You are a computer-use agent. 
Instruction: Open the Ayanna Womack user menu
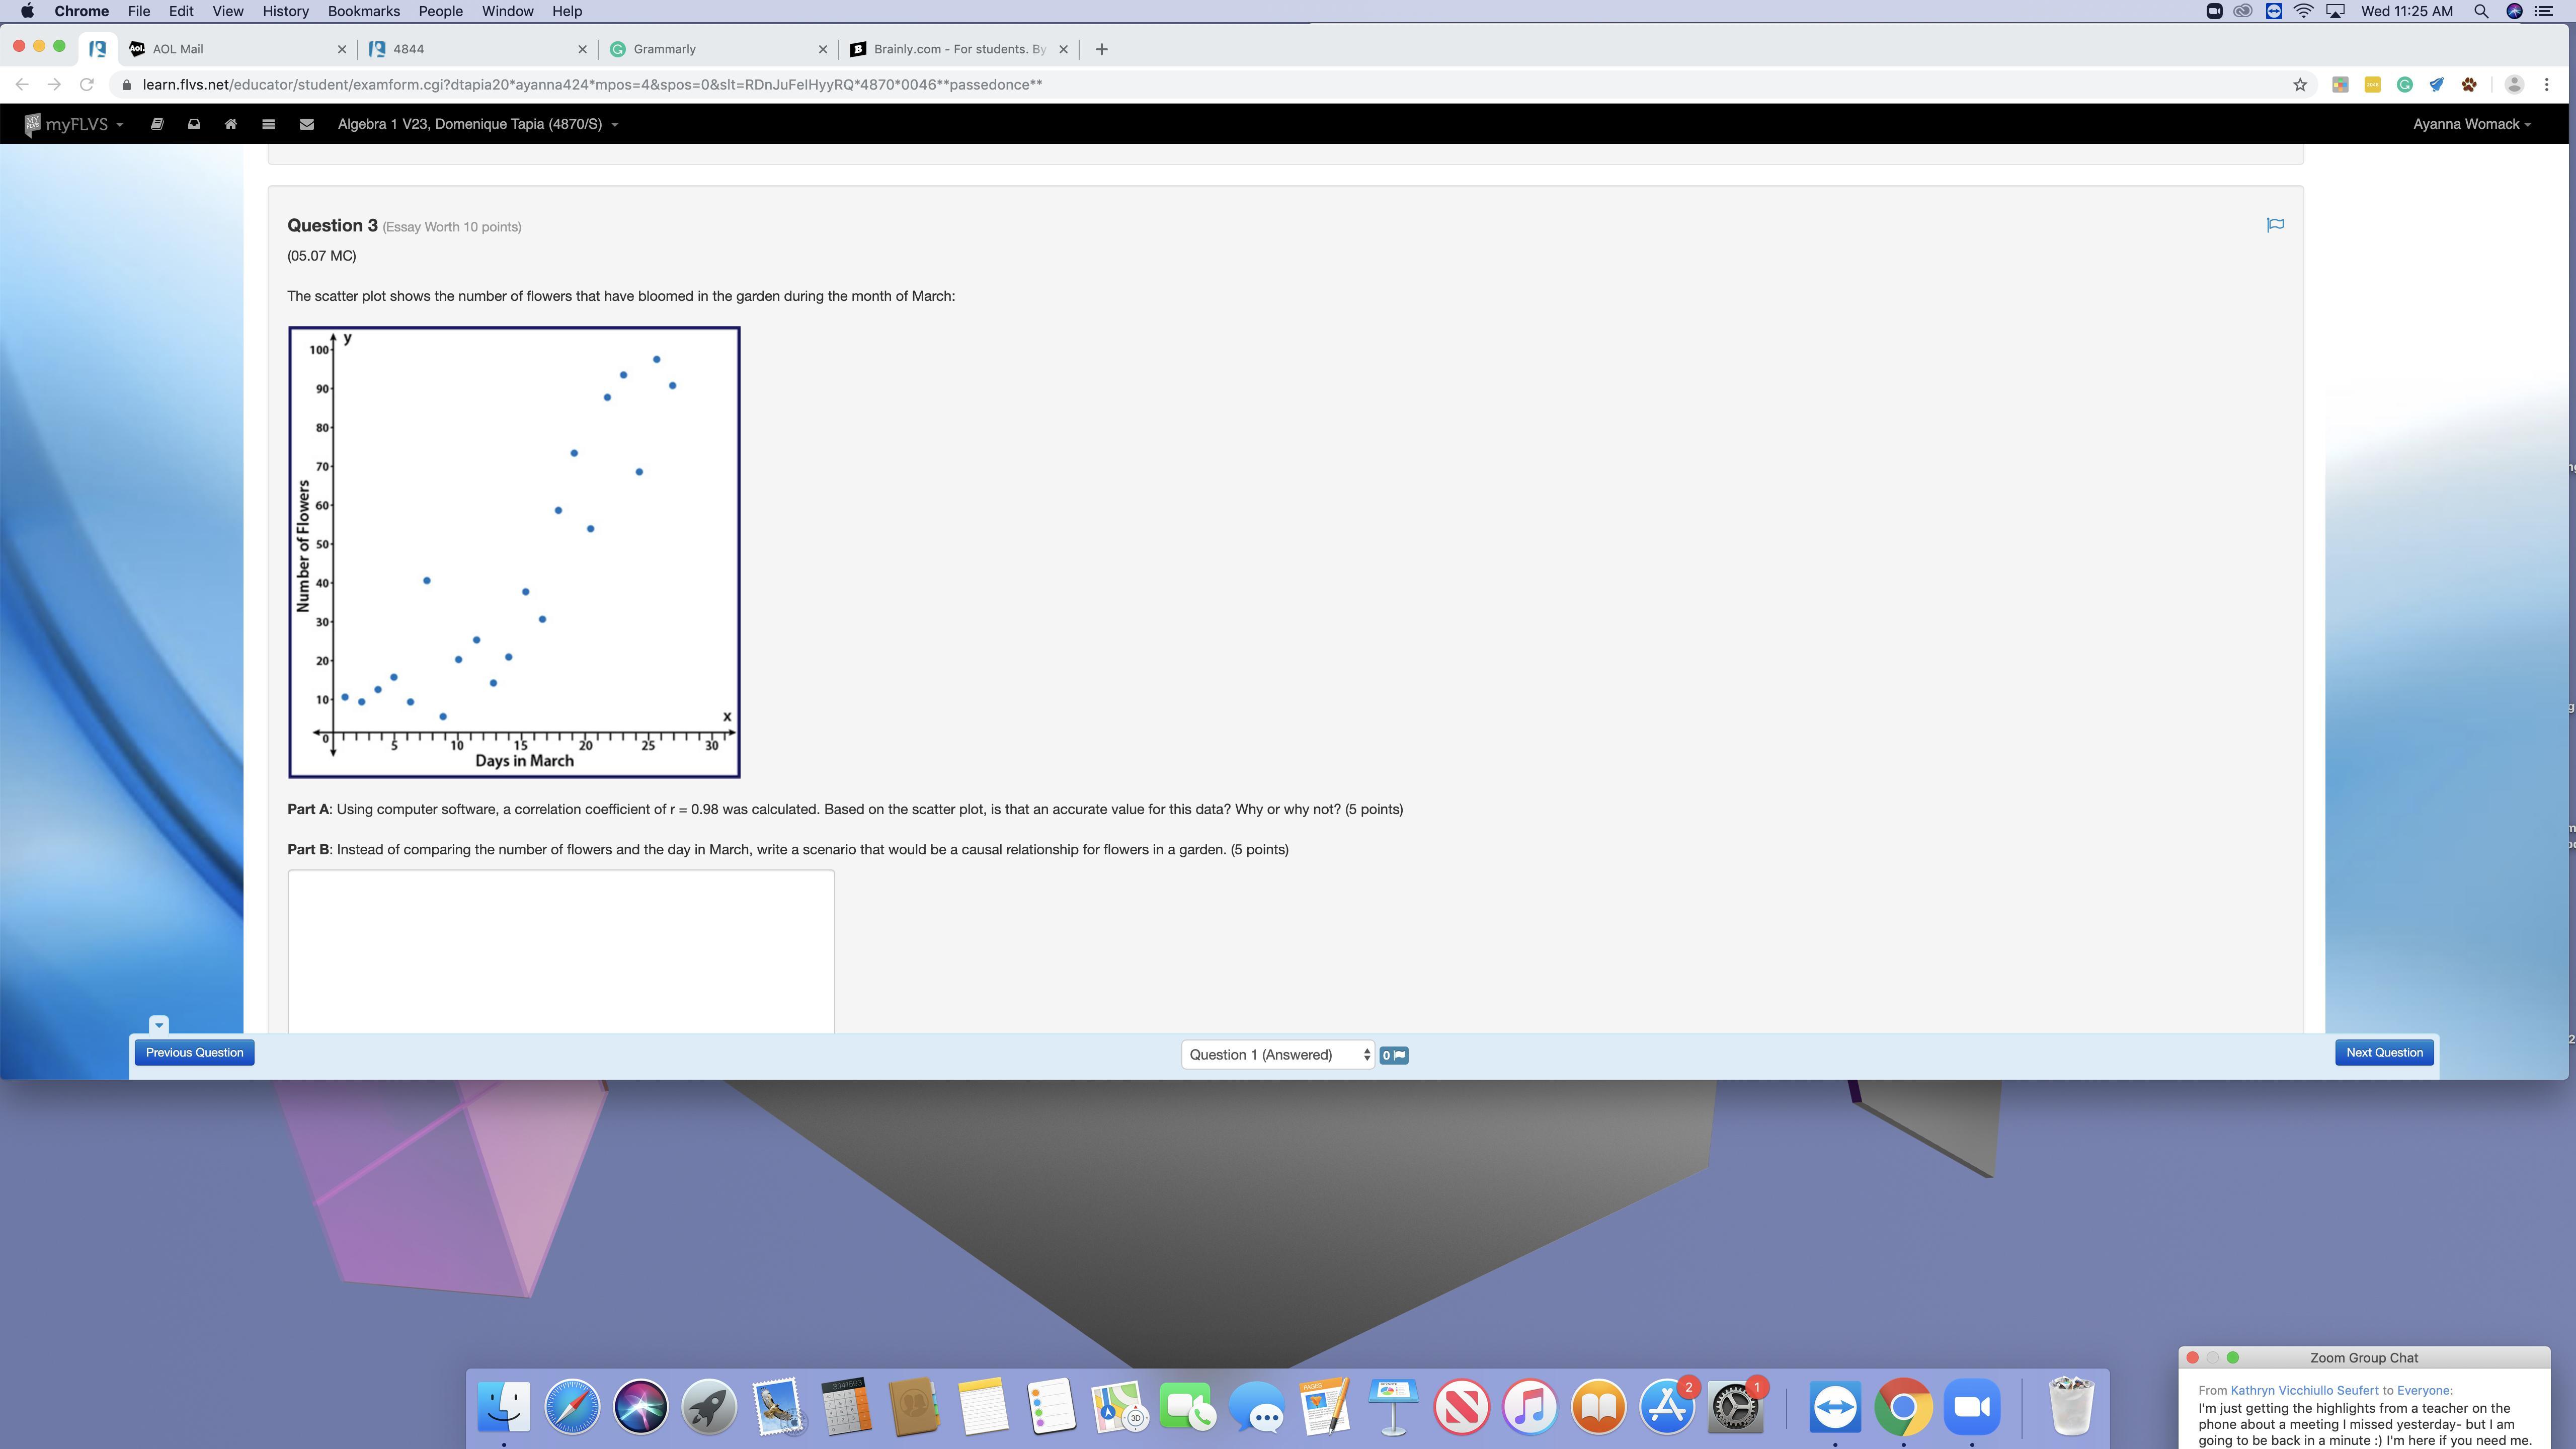pyautogui.click(x=2471, y=124)
